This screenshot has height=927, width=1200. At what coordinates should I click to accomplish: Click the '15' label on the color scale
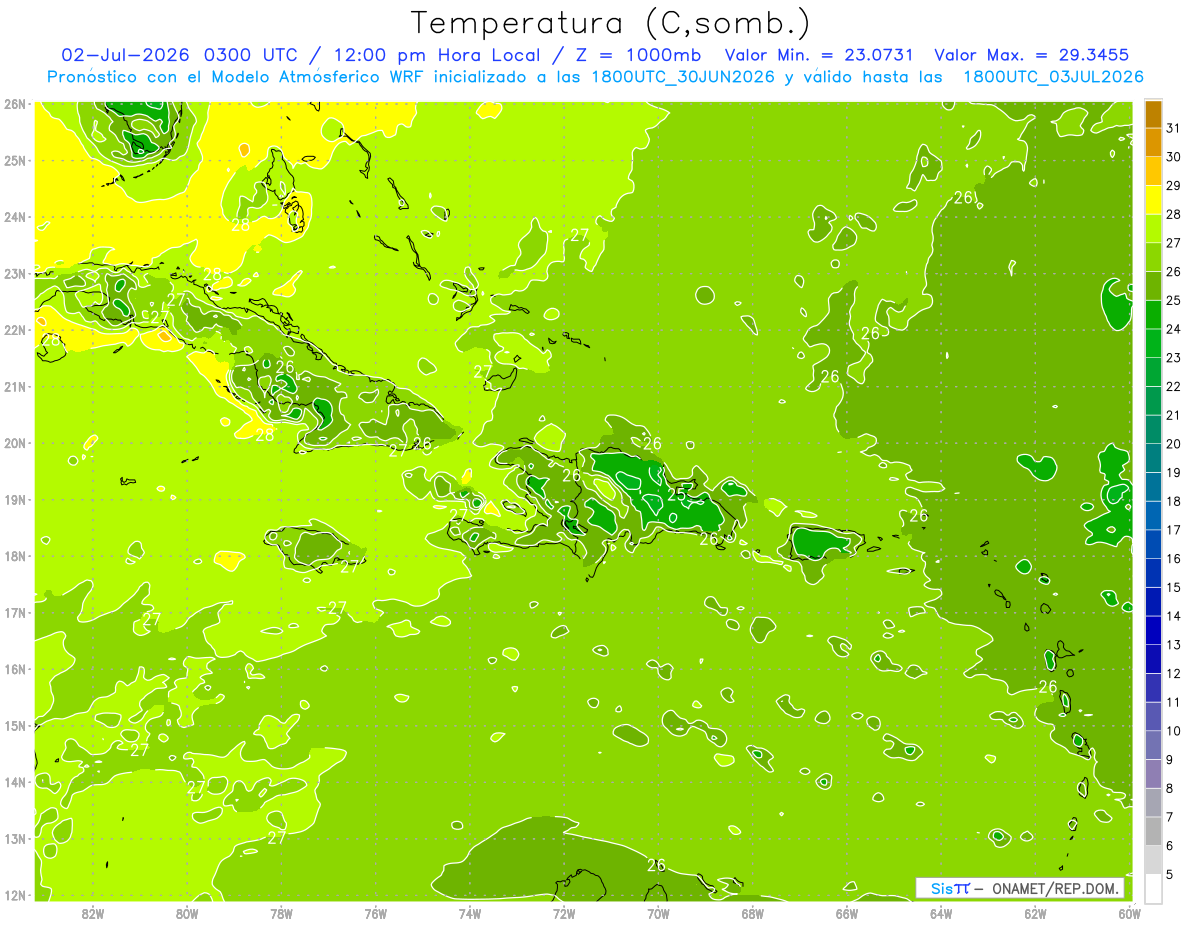pos(1174,587)
